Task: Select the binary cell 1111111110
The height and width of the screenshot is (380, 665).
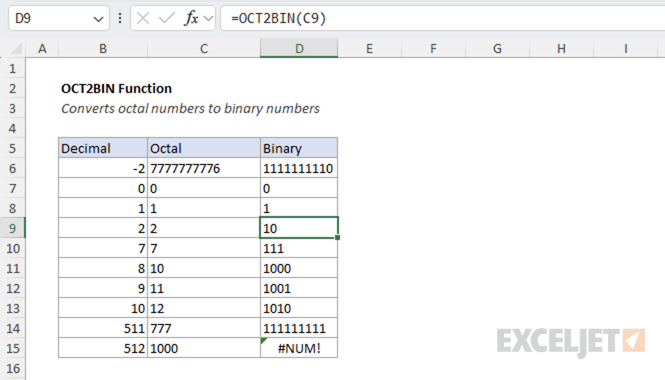Action: [x=299, y=168]
